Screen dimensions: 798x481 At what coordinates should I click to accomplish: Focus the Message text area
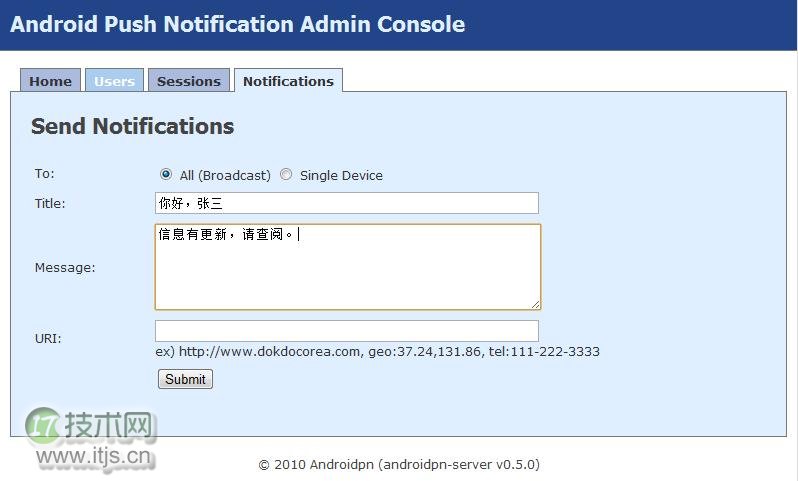[x=348, y=267]
